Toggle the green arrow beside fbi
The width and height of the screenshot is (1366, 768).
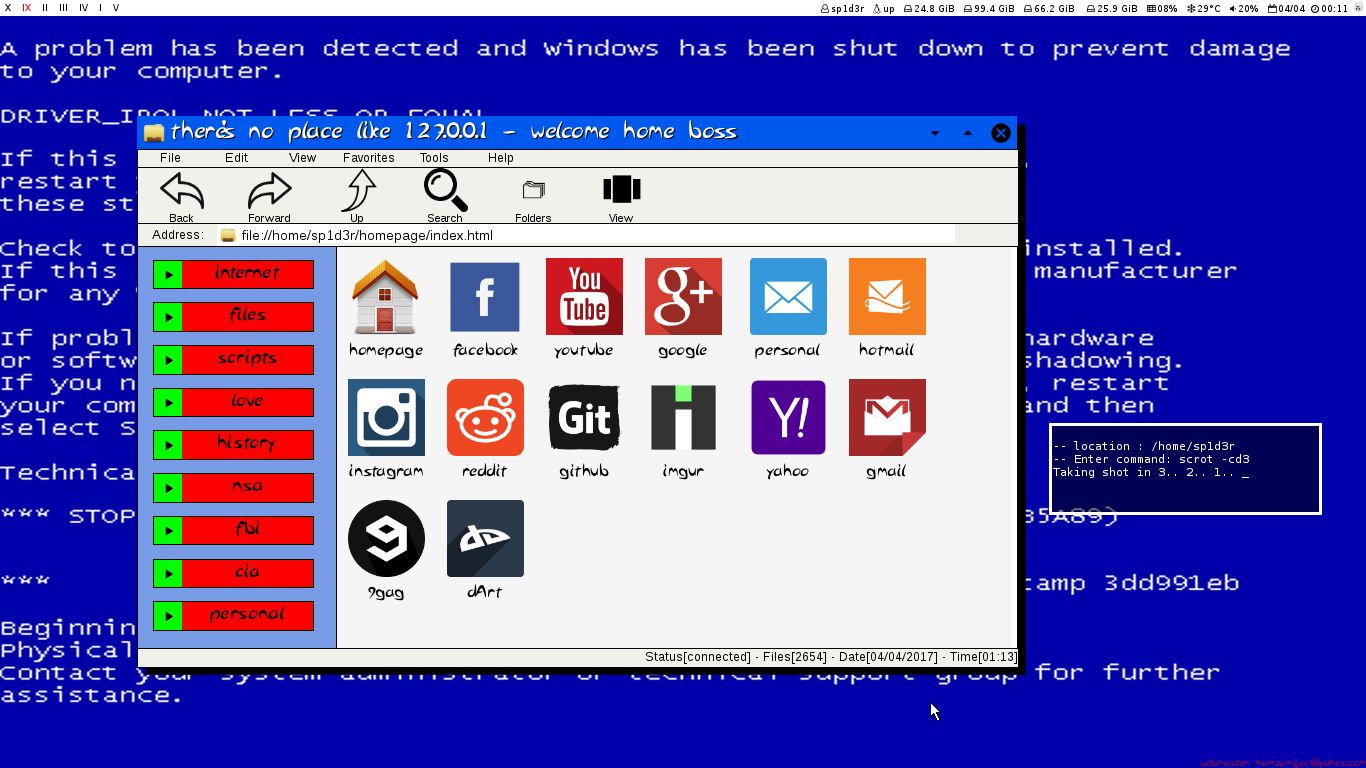[x=168, y=530]
